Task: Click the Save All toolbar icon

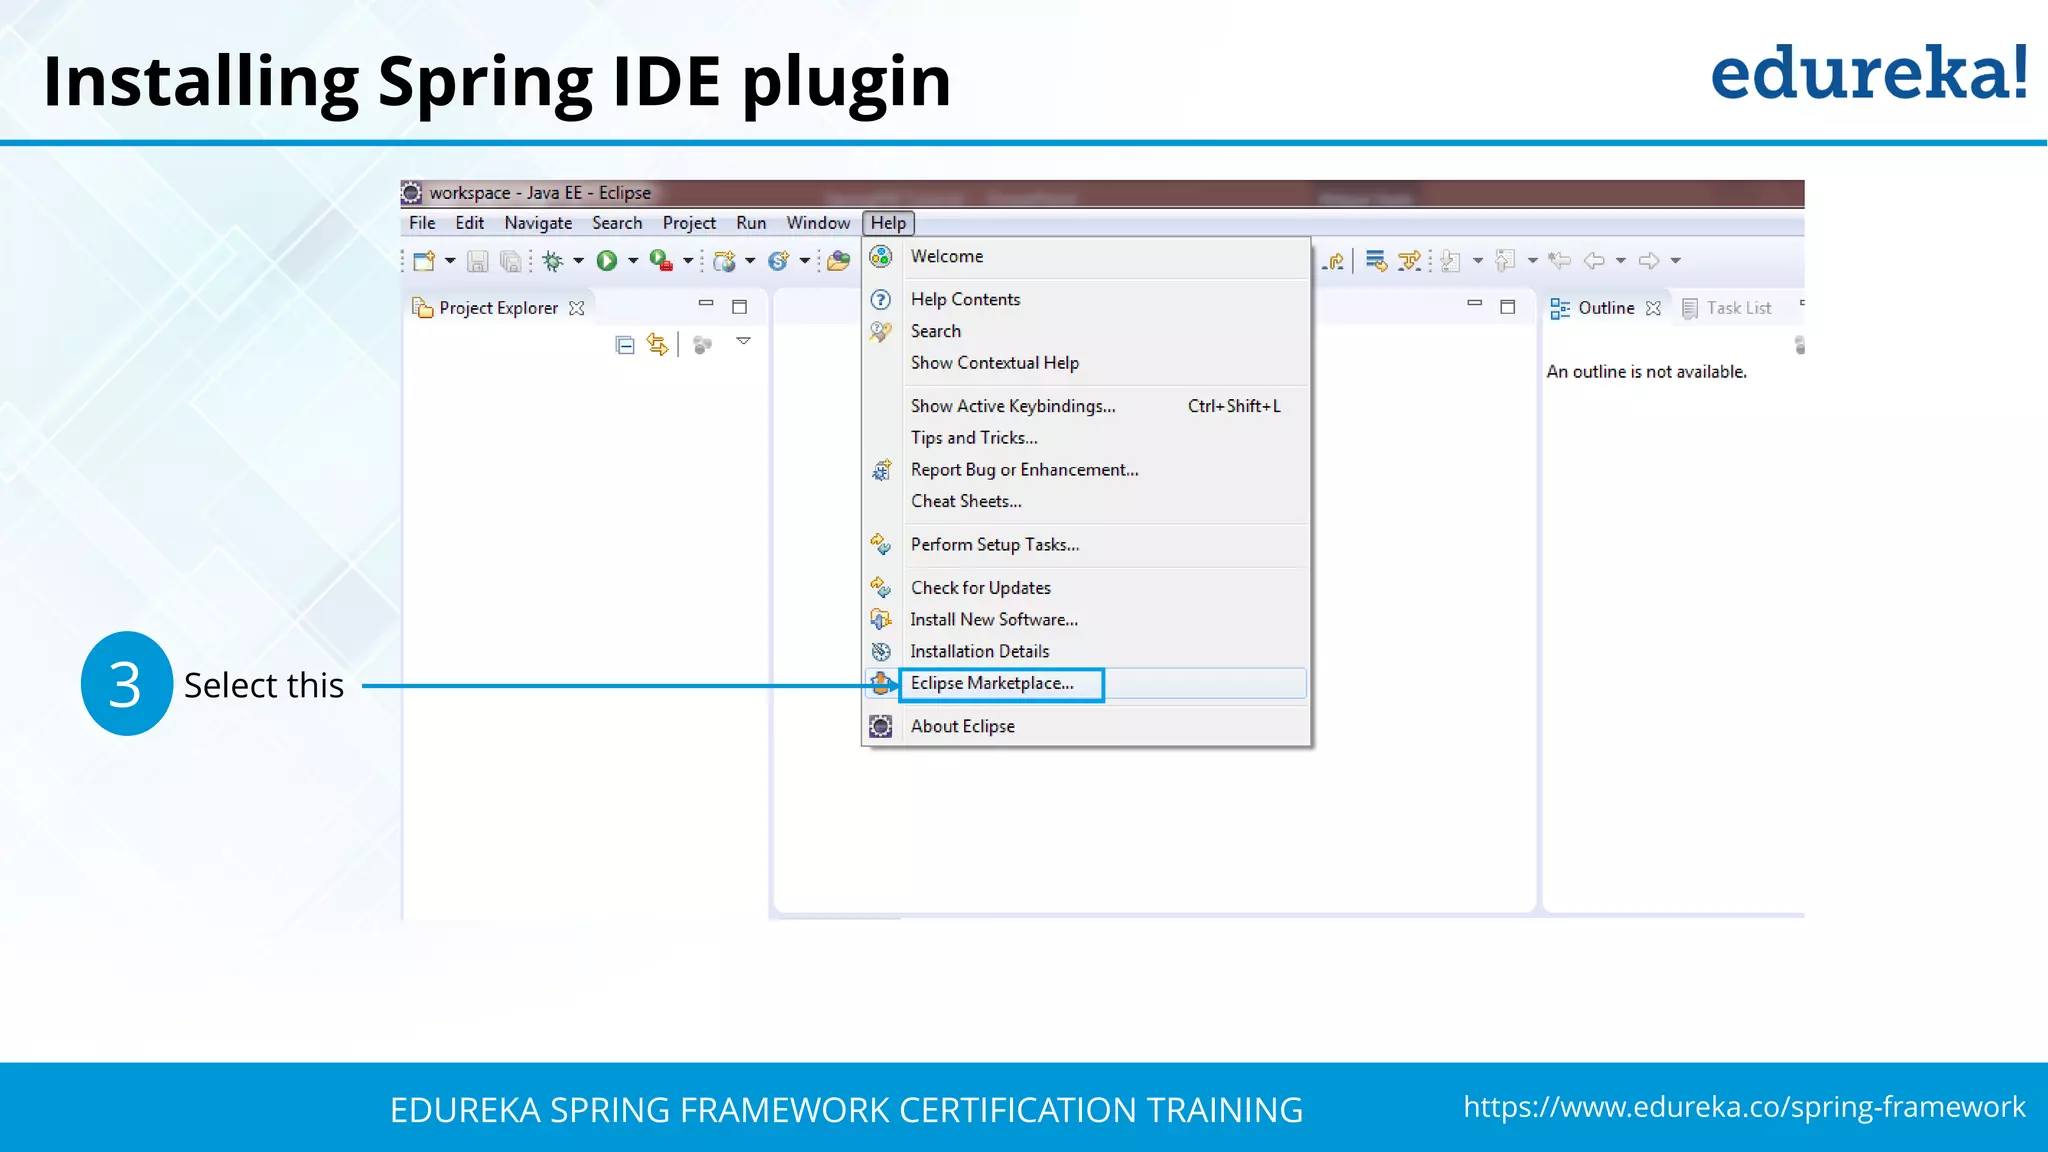Action: [x=511, y=261]
